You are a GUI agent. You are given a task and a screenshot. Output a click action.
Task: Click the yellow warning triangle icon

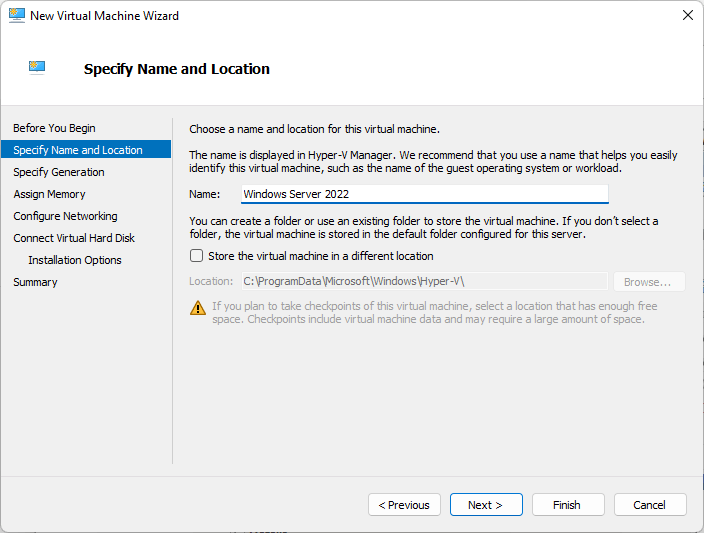pos(198,308)
